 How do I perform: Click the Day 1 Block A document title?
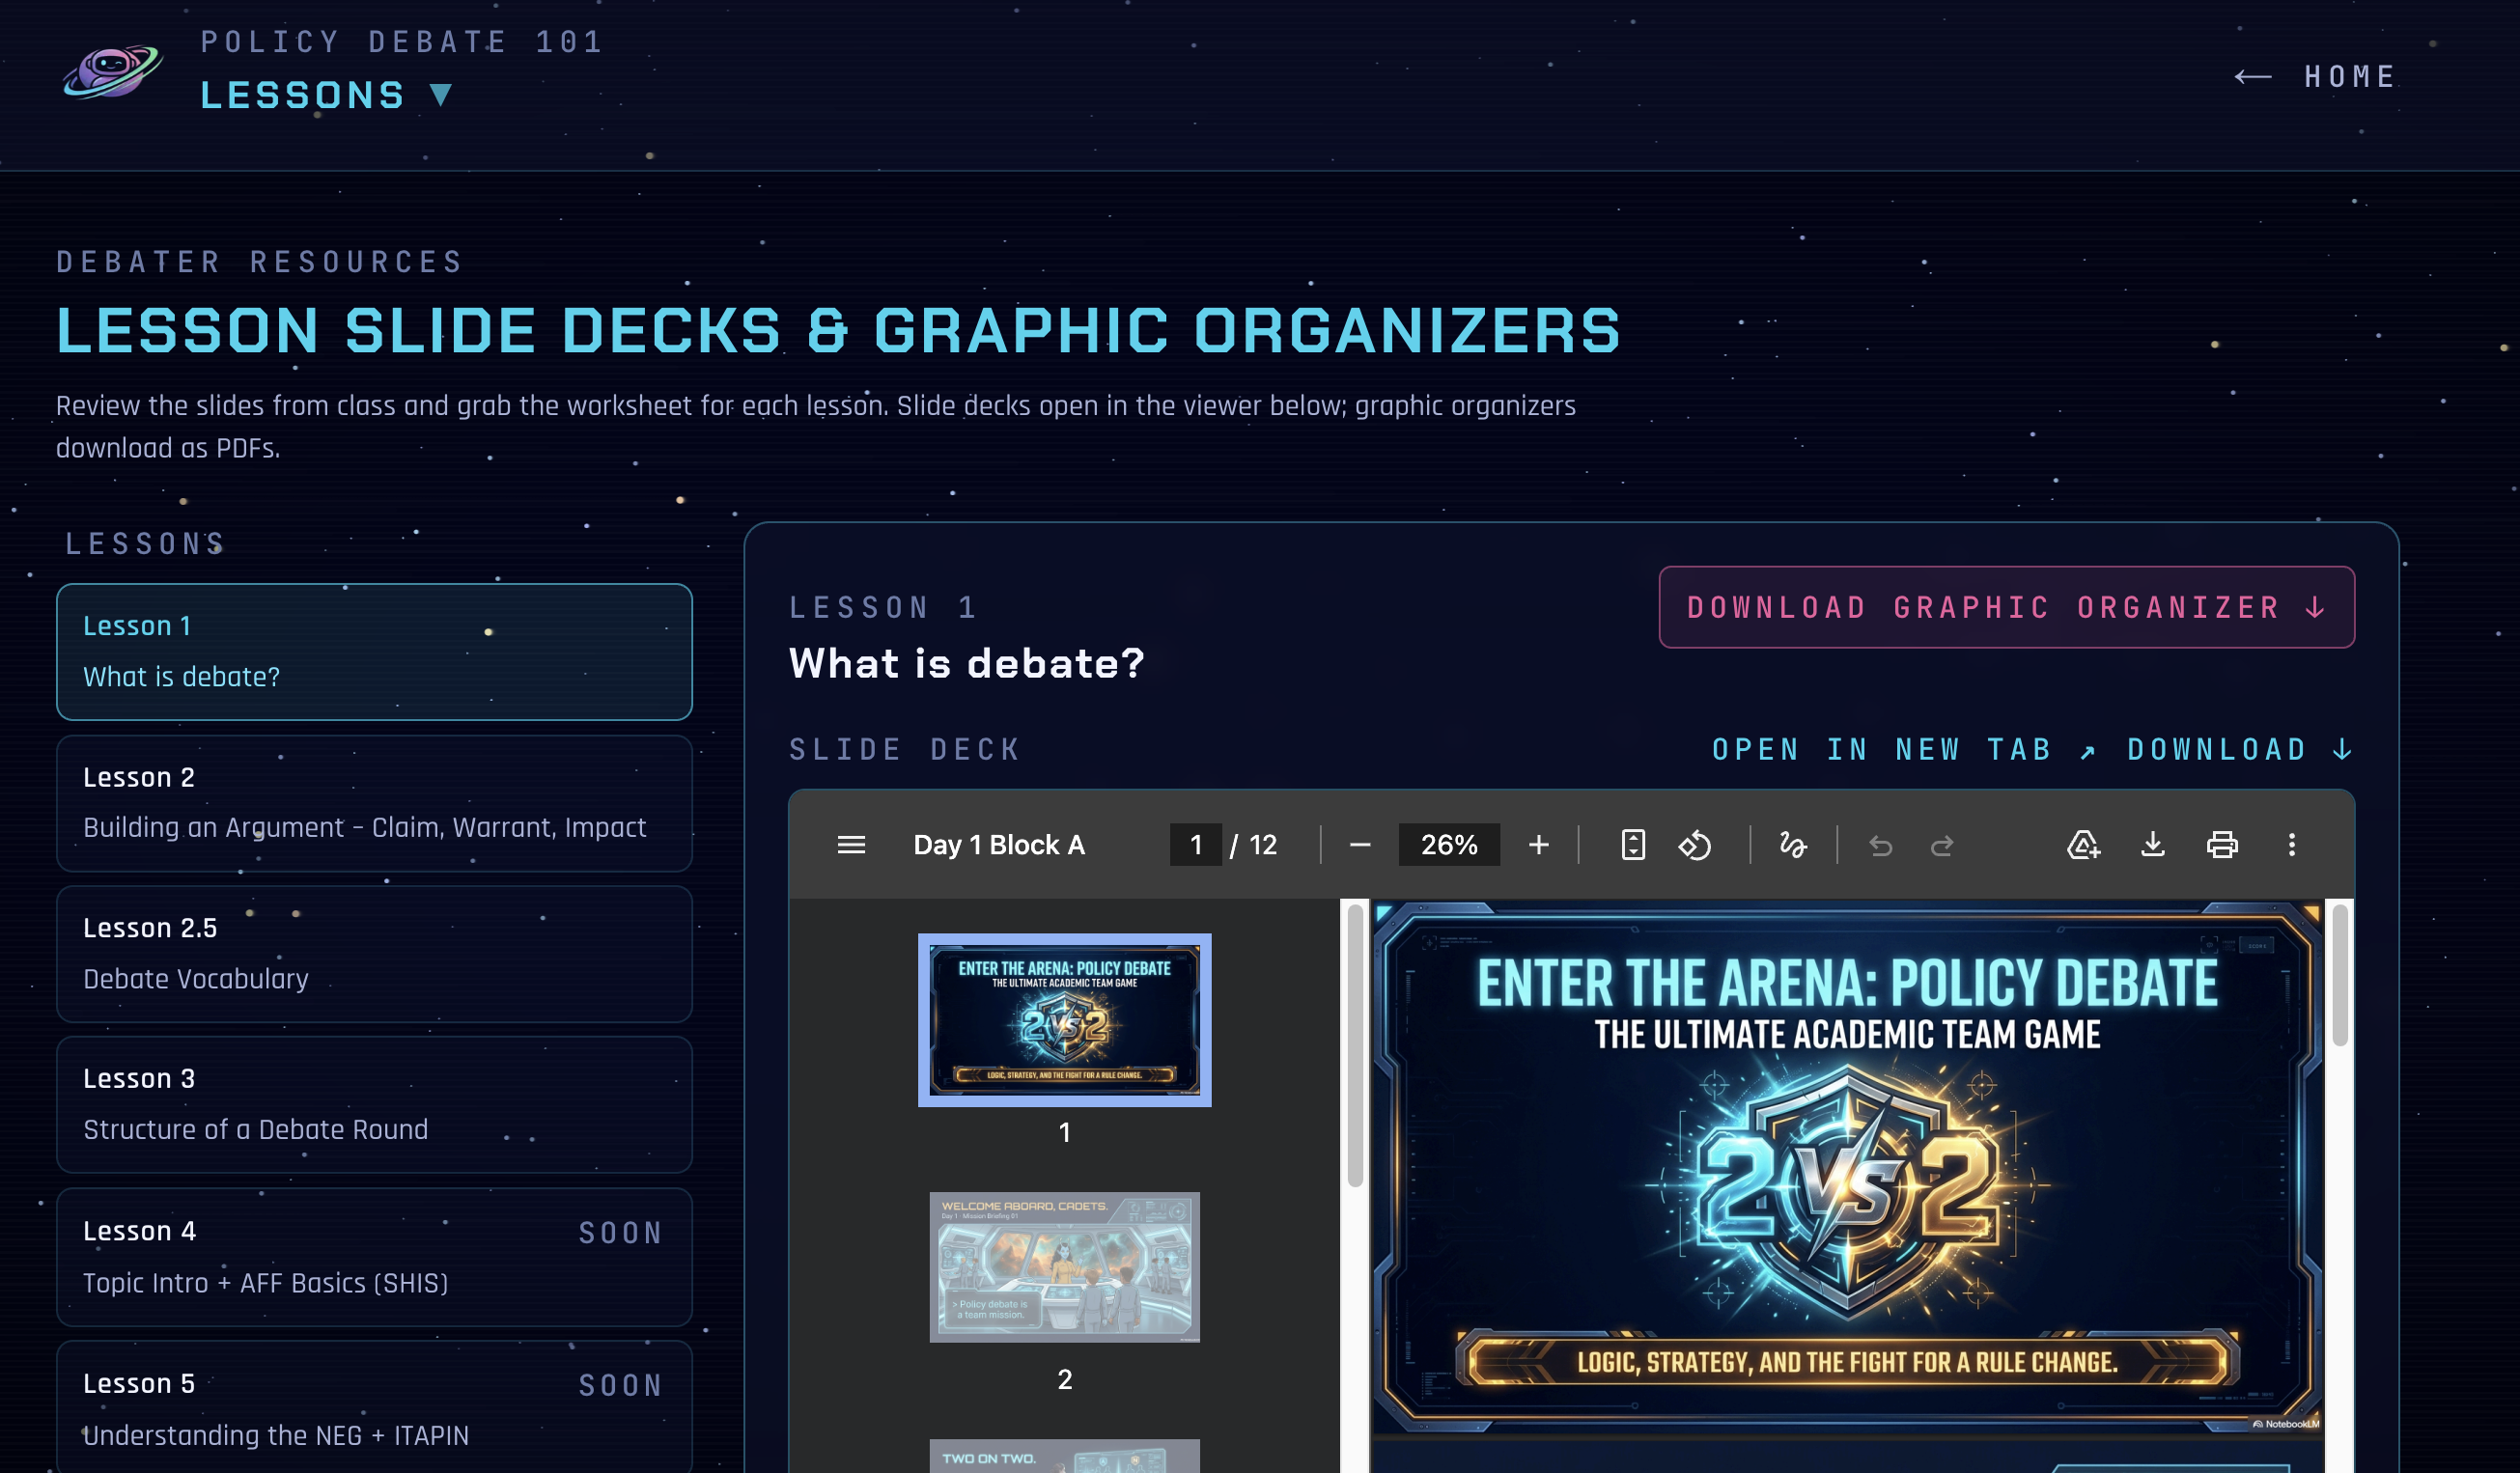999,845
